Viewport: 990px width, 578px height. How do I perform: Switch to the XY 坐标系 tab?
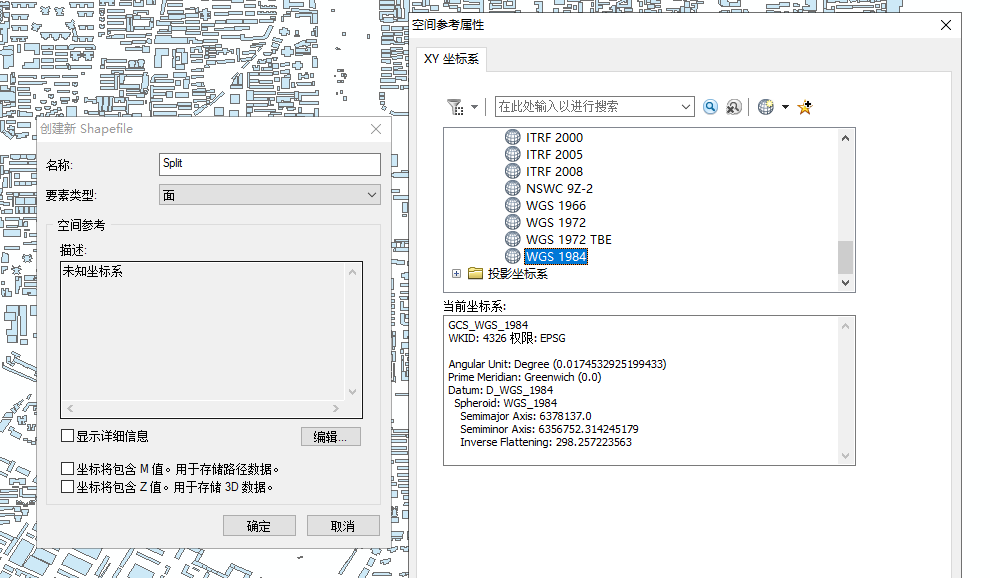coord(449,59)
